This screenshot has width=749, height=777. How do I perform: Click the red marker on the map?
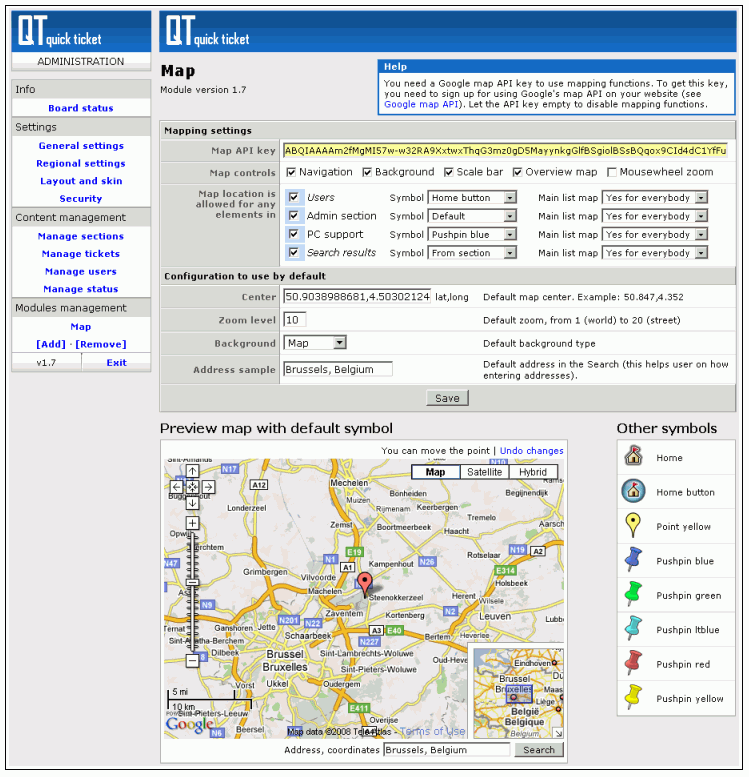365,584
